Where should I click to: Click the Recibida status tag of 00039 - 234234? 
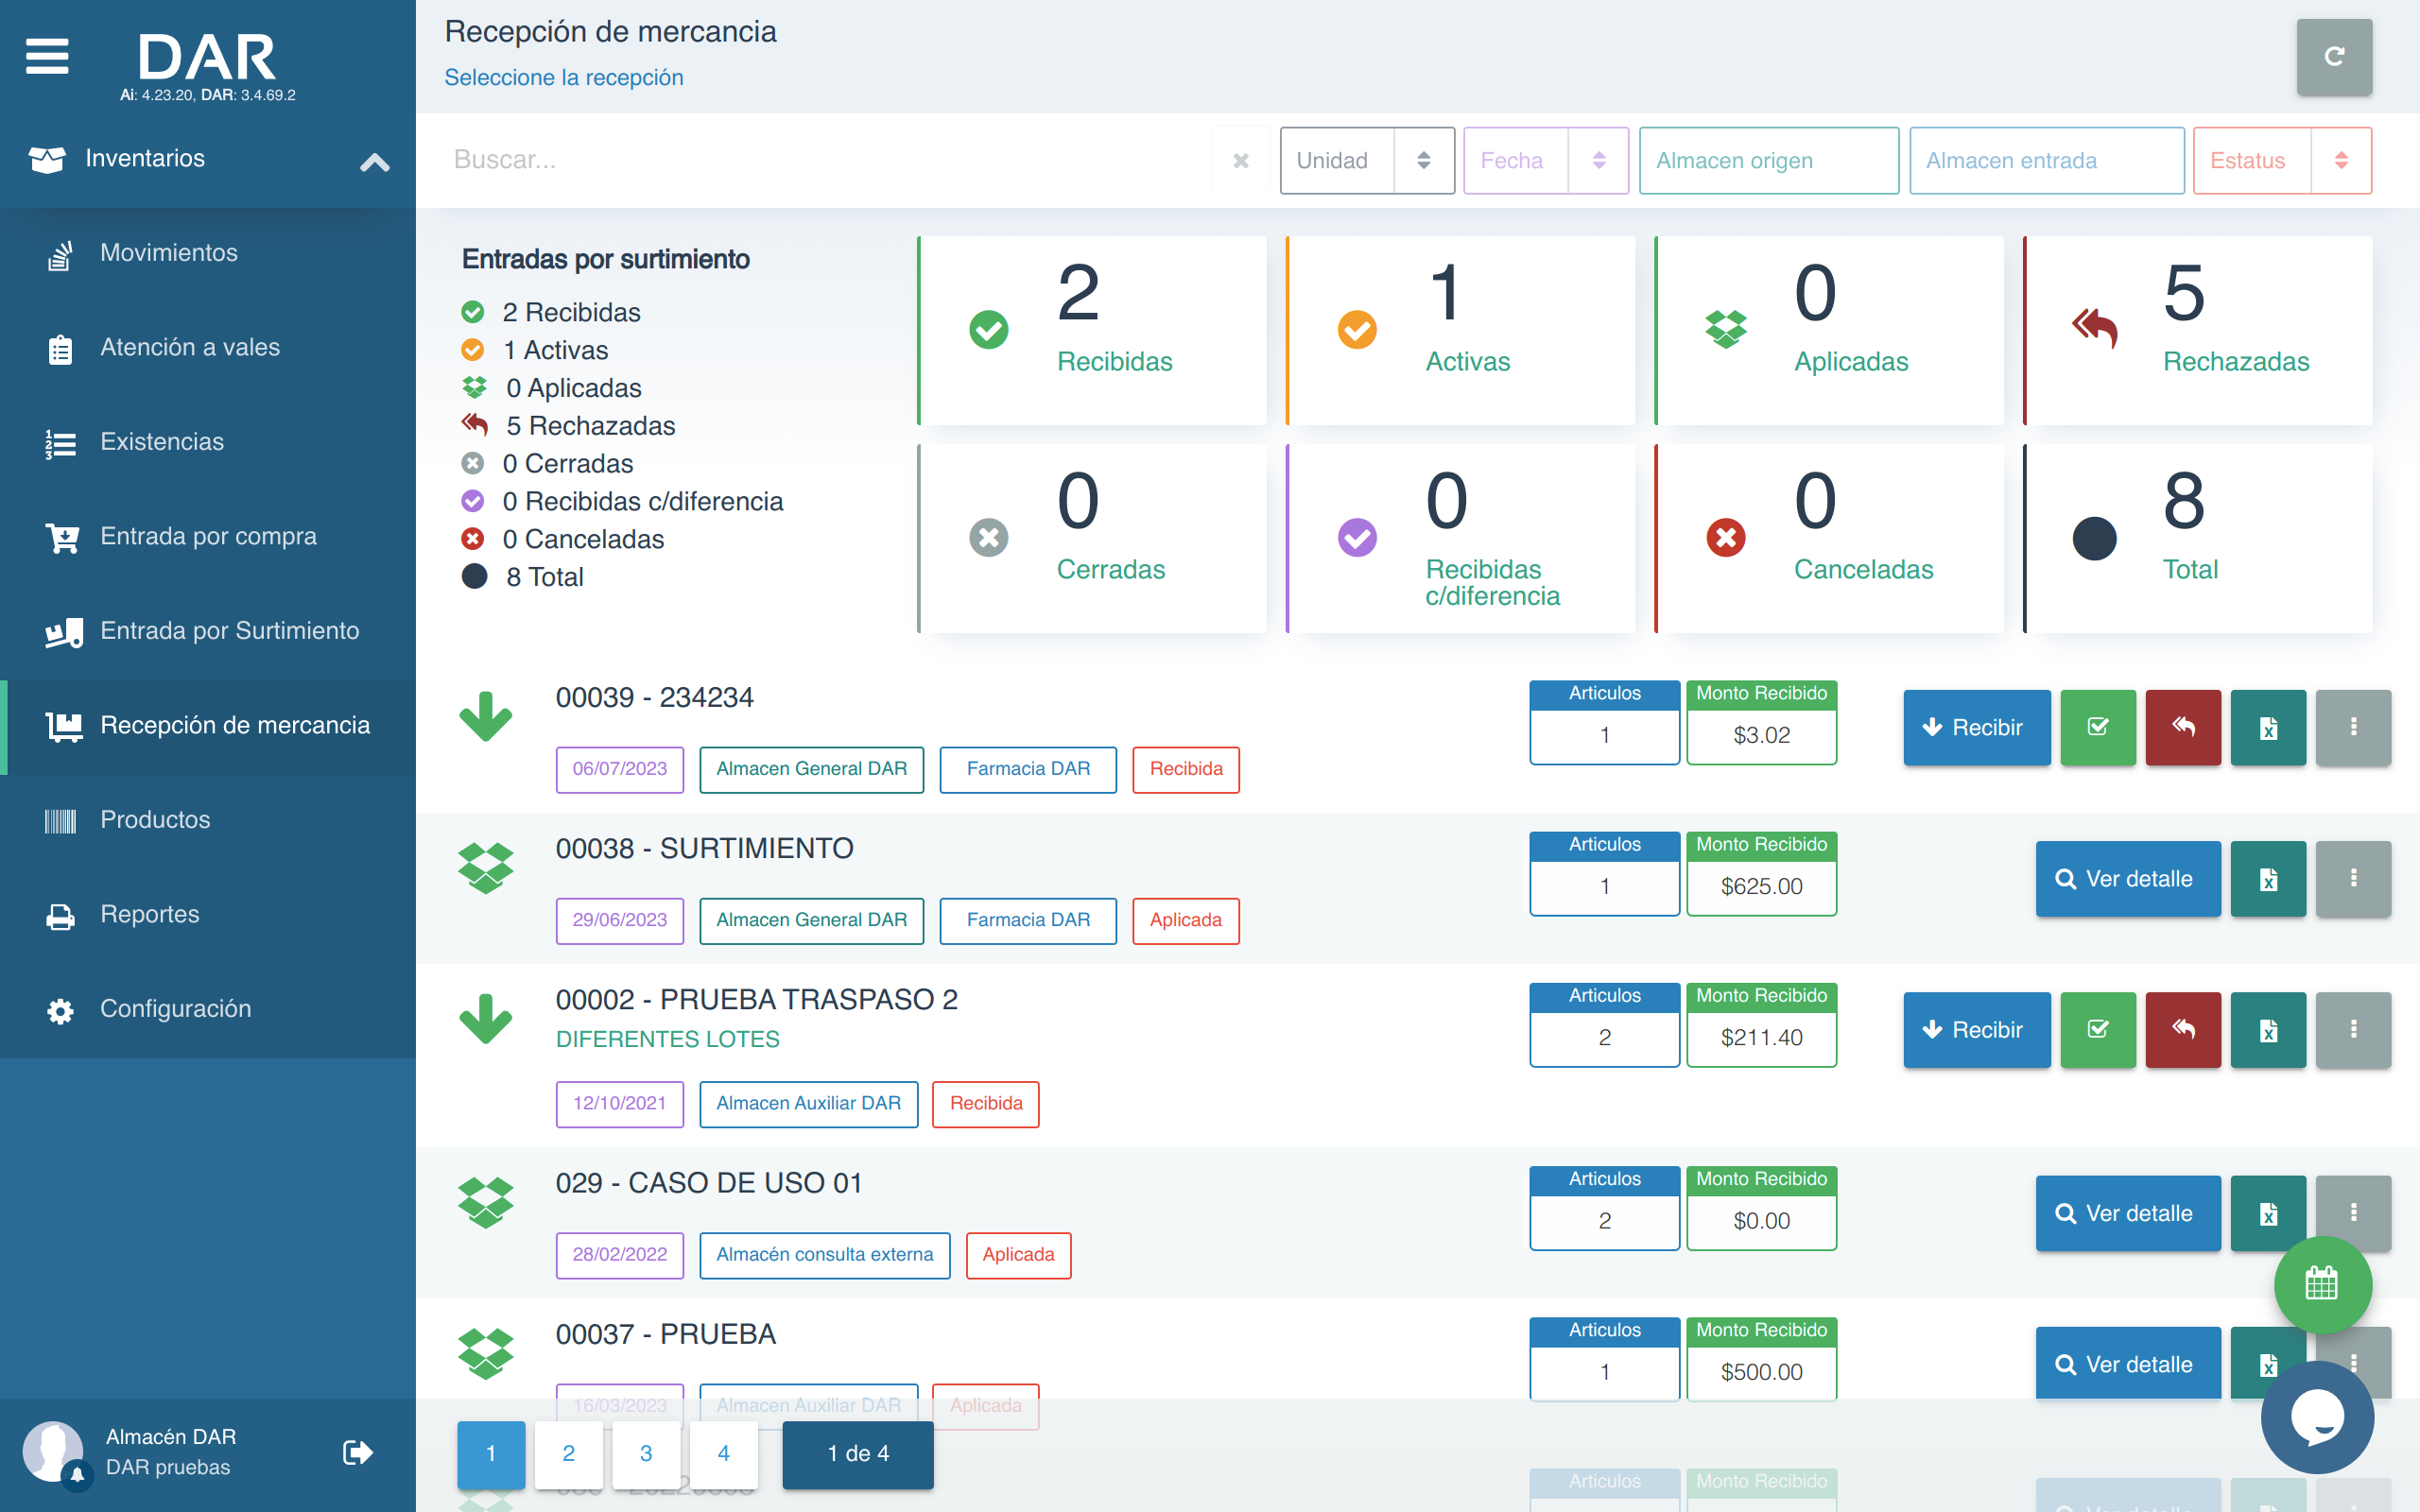[x=1186, y=769]
